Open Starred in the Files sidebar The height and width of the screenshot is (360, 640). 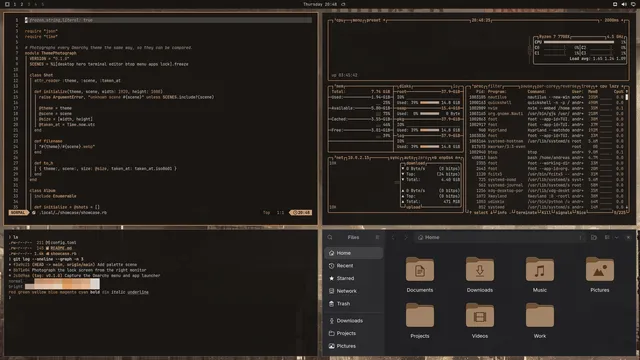click(x=353, y=278)
